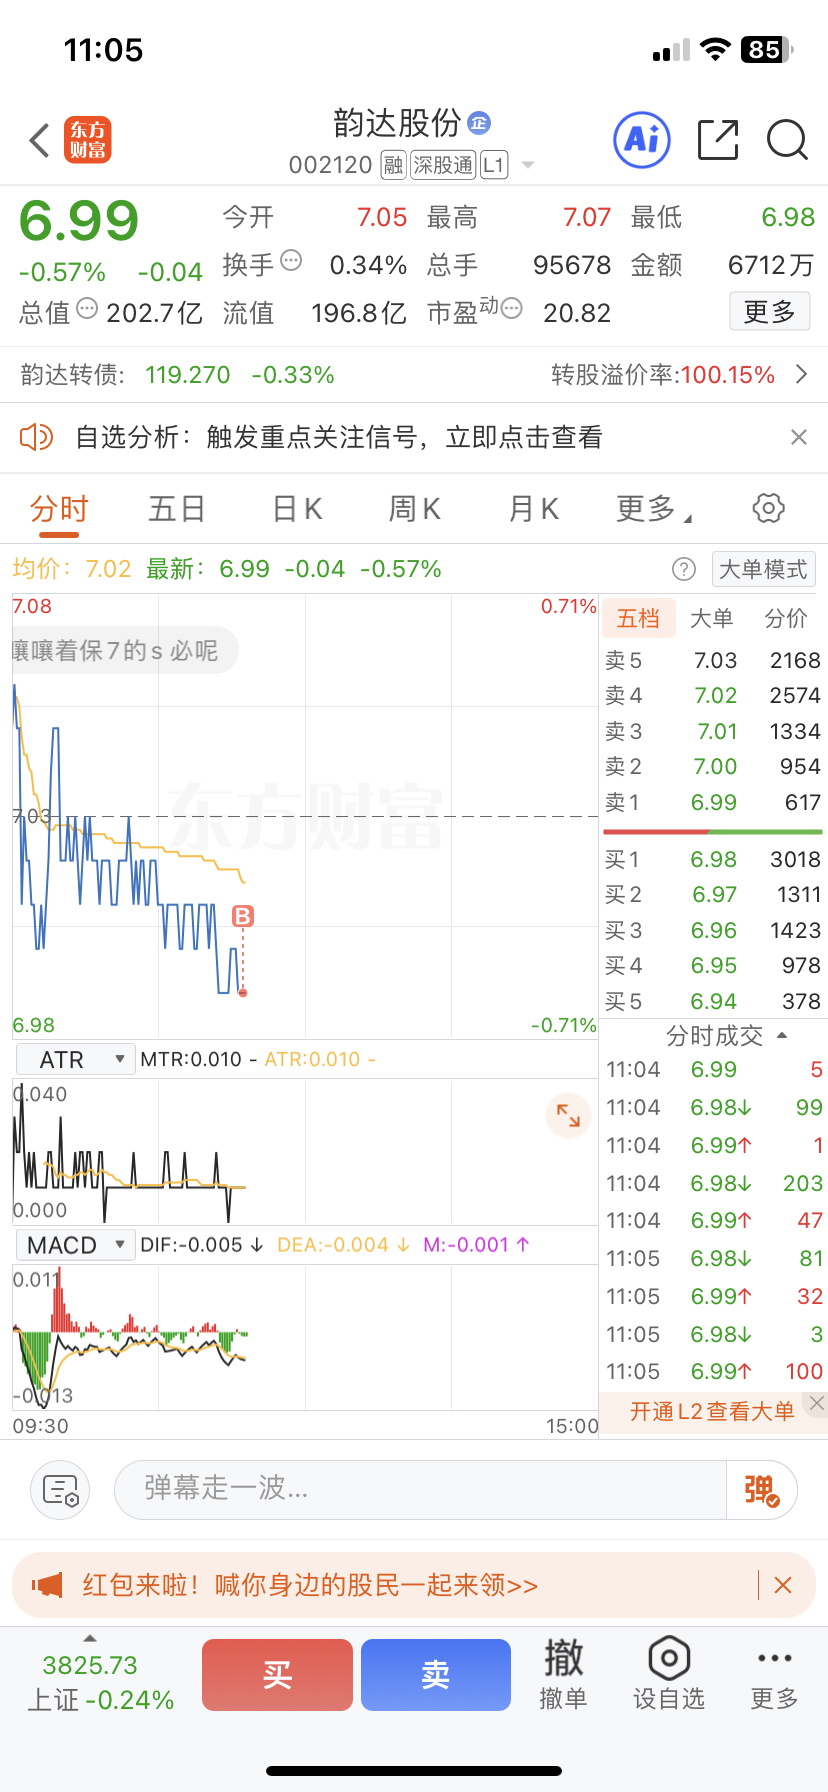Switch to 月K tab

coord(533,509)
